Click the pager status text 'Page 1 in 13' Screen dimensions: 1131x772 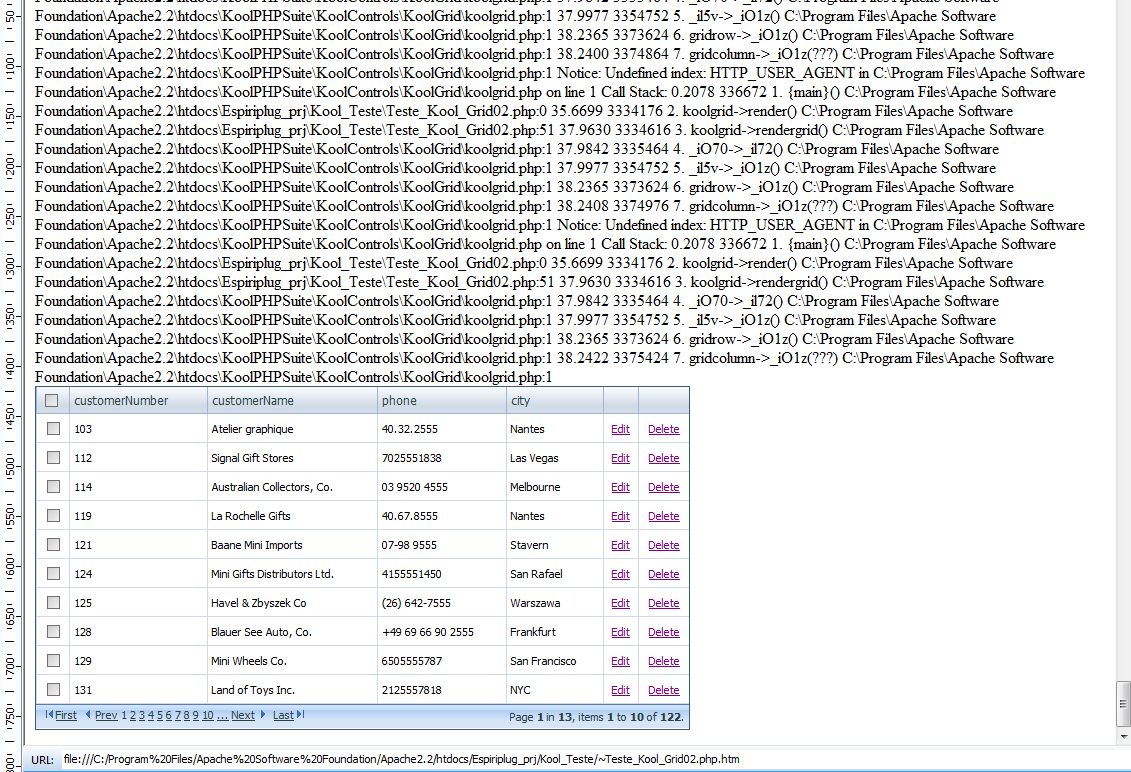(540, 717)
